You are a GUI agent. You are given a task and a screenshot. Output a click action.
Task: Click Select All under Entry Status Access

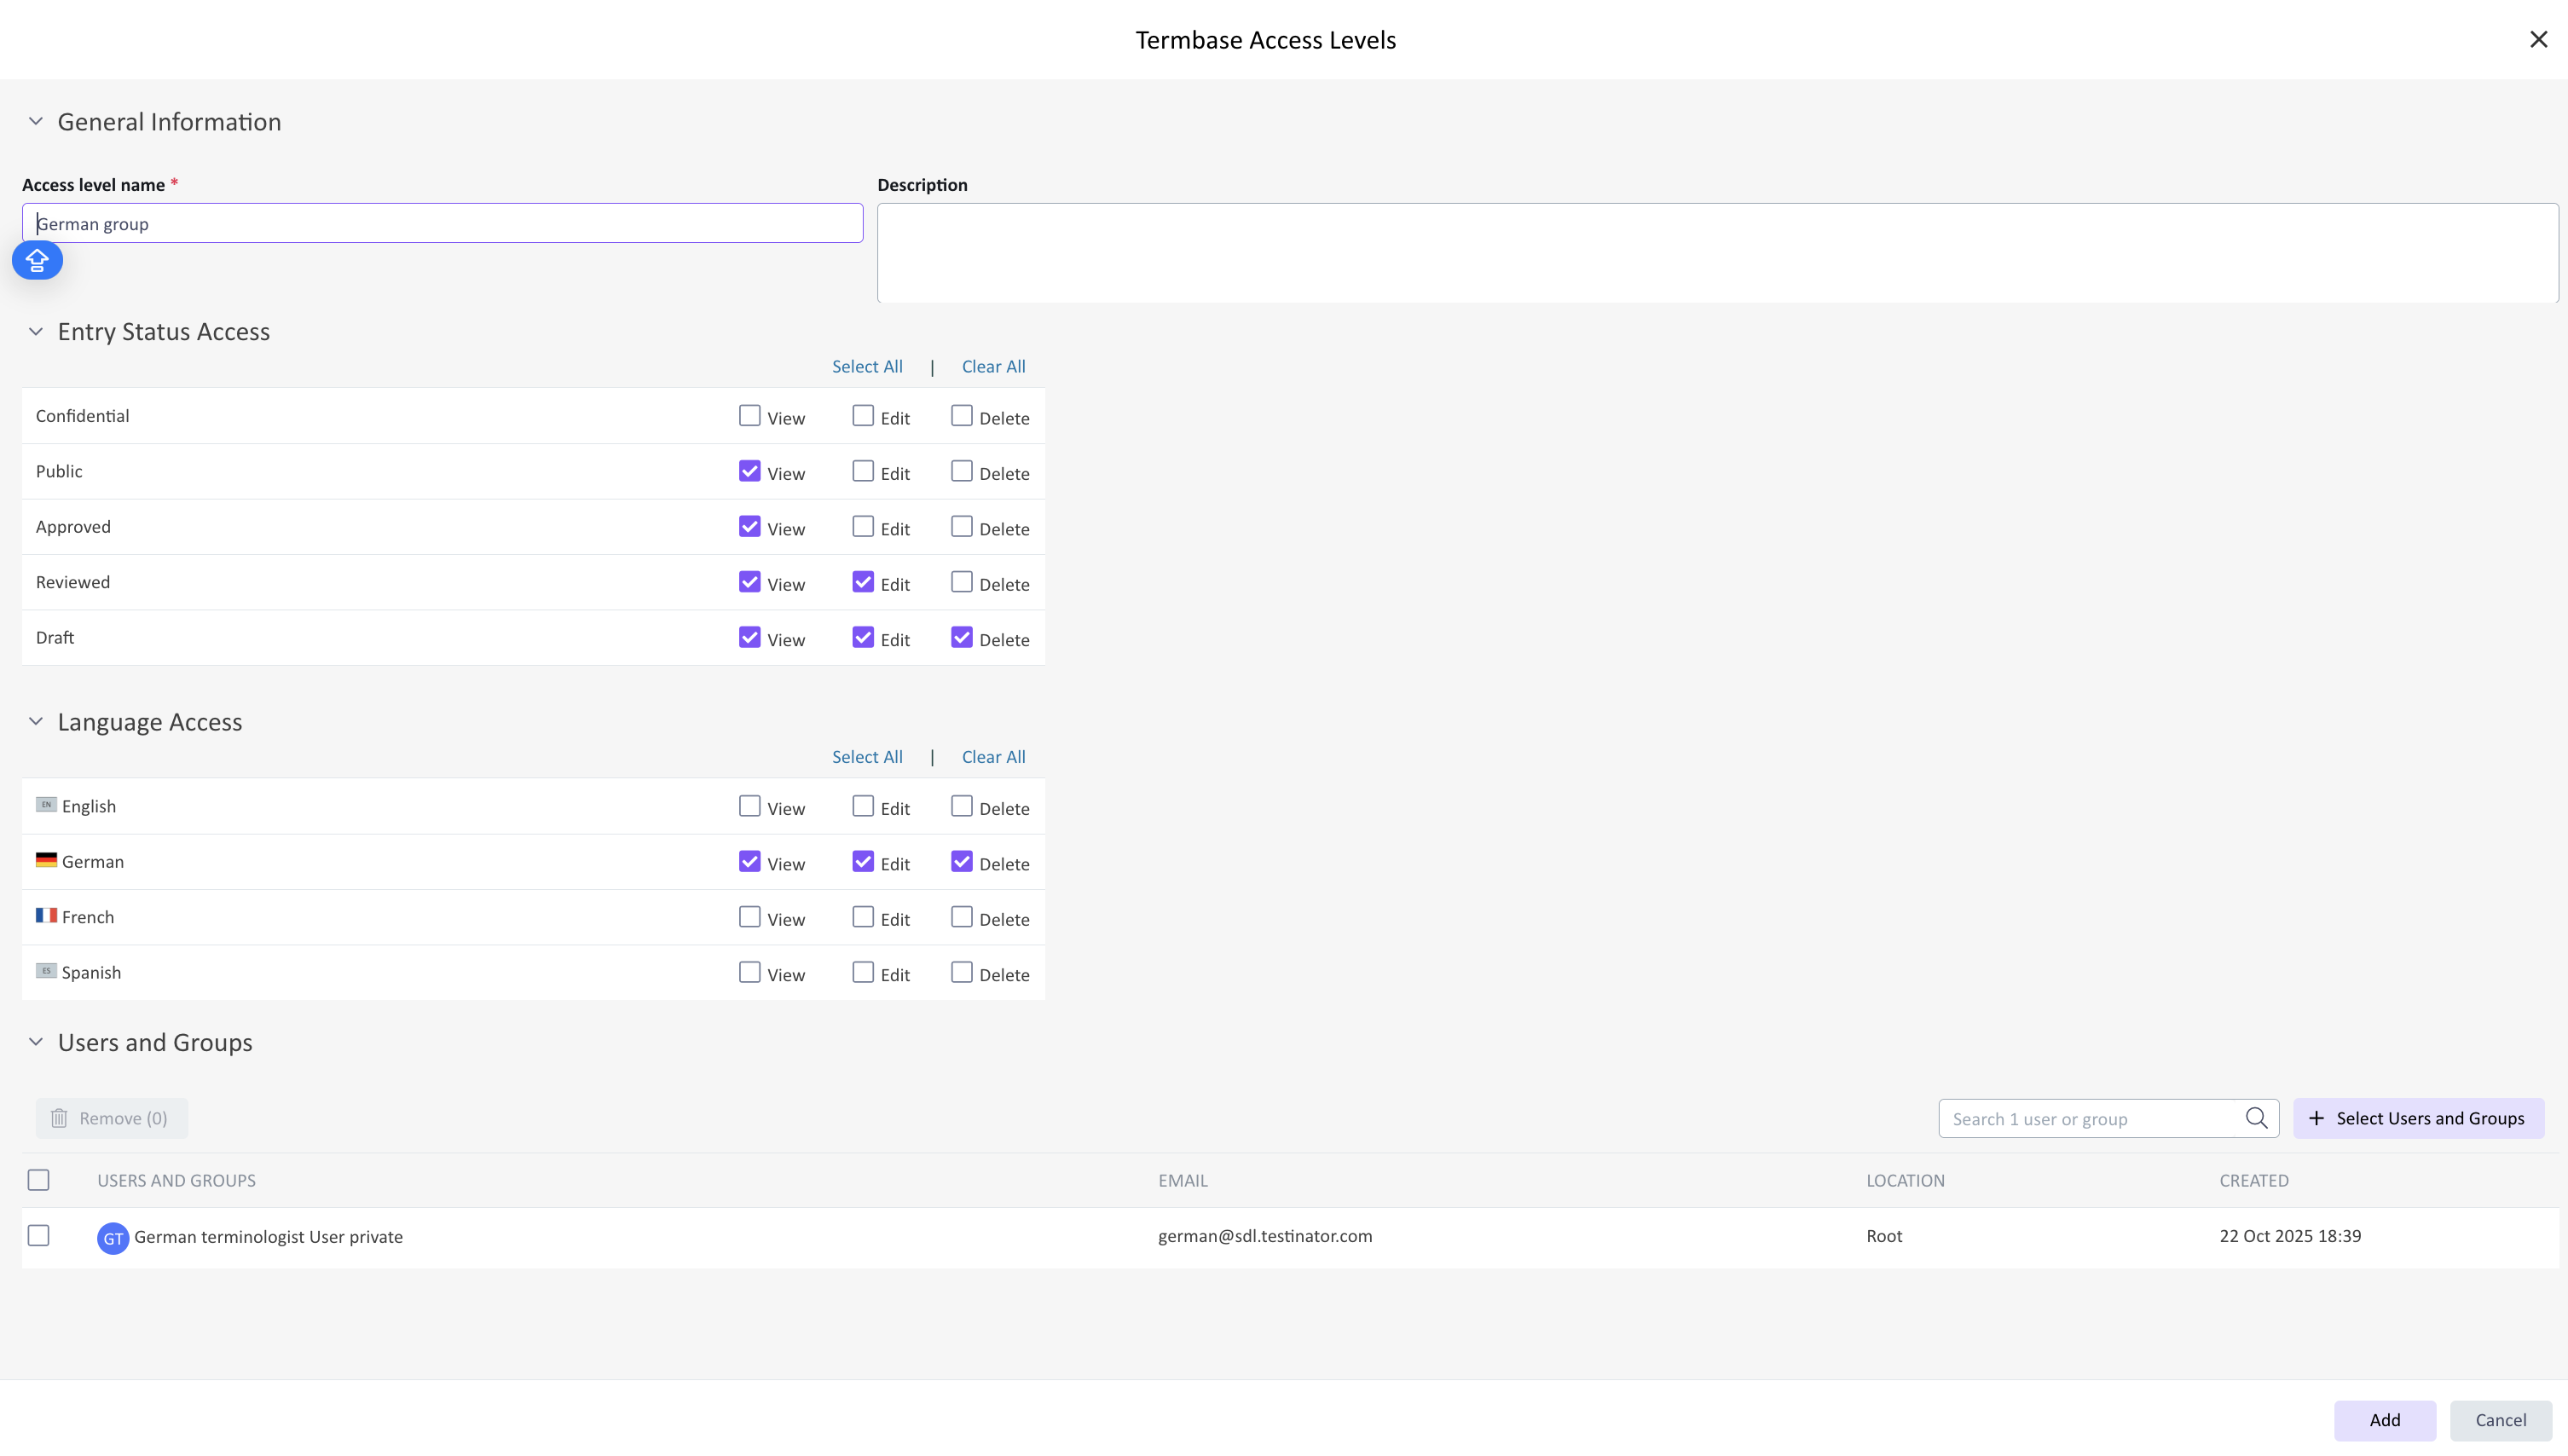pos(867,366)
